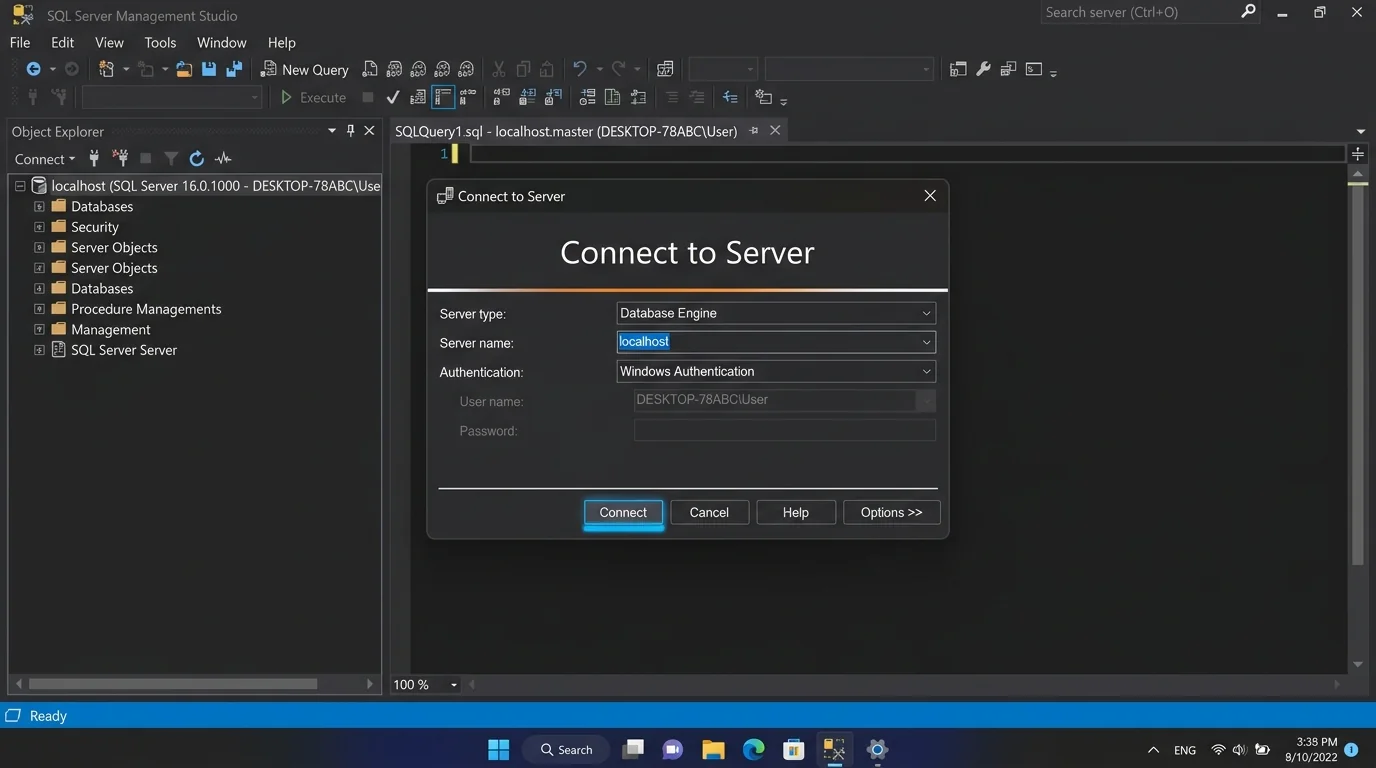Click the Cancel button
Viewport: 1376px width, 768px height.
click(x=709, y=512)
